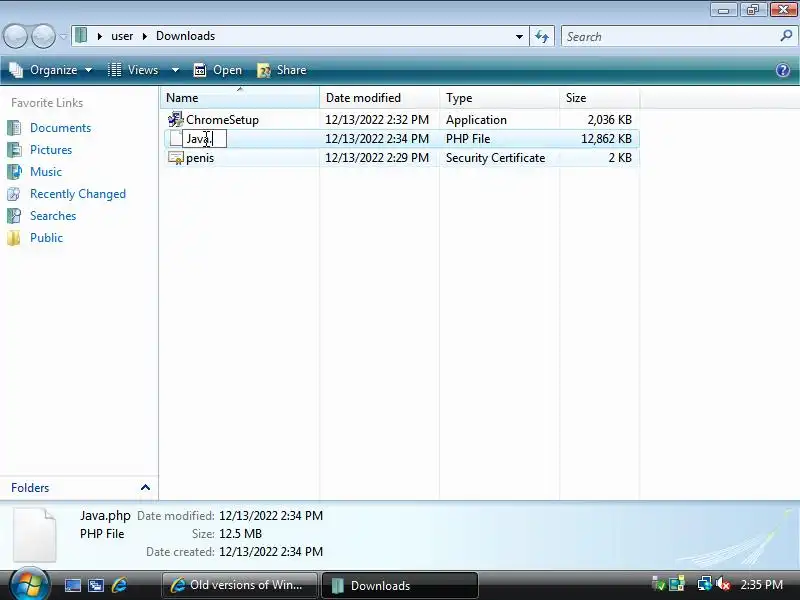Screen dimensions: 800x600
Task: Open the Help question mark icon
Action: tap(783, 70)
